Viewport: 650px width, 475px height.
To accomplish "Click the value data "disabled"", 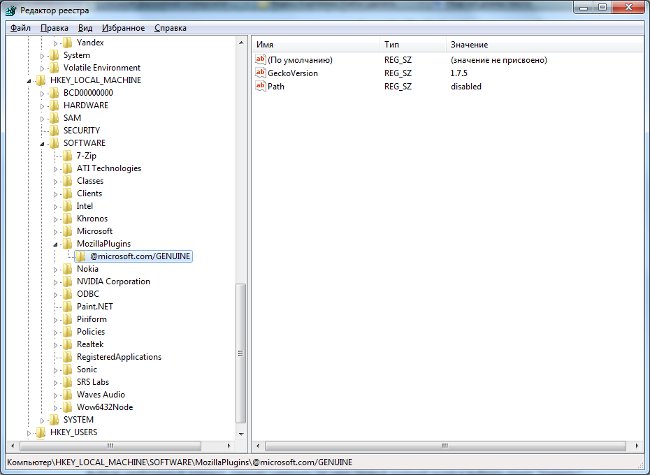I will [x=466, y=86].
